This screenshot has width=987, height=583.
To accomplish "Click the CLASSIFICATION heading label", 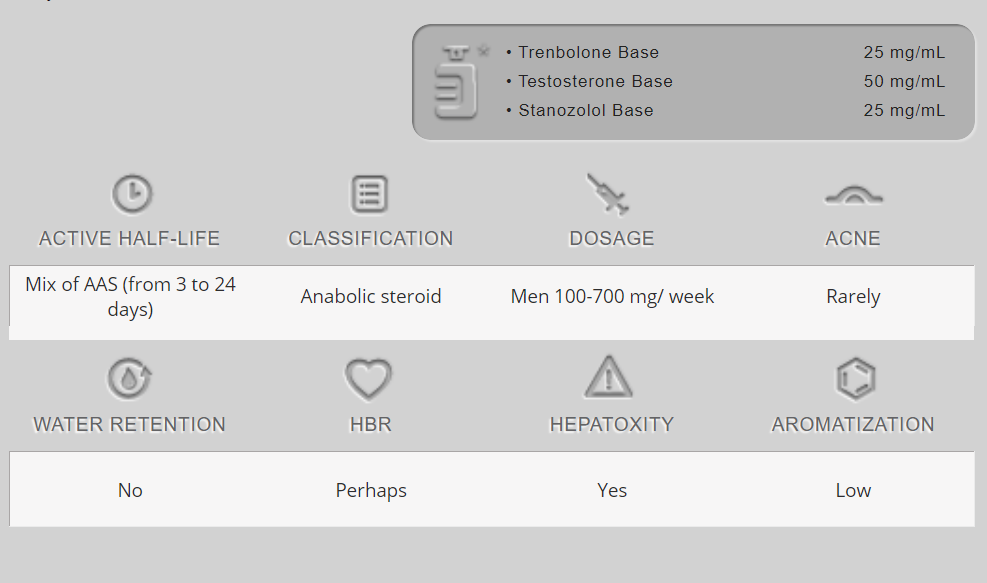I will pyautogui.click(x=370, y=239).
